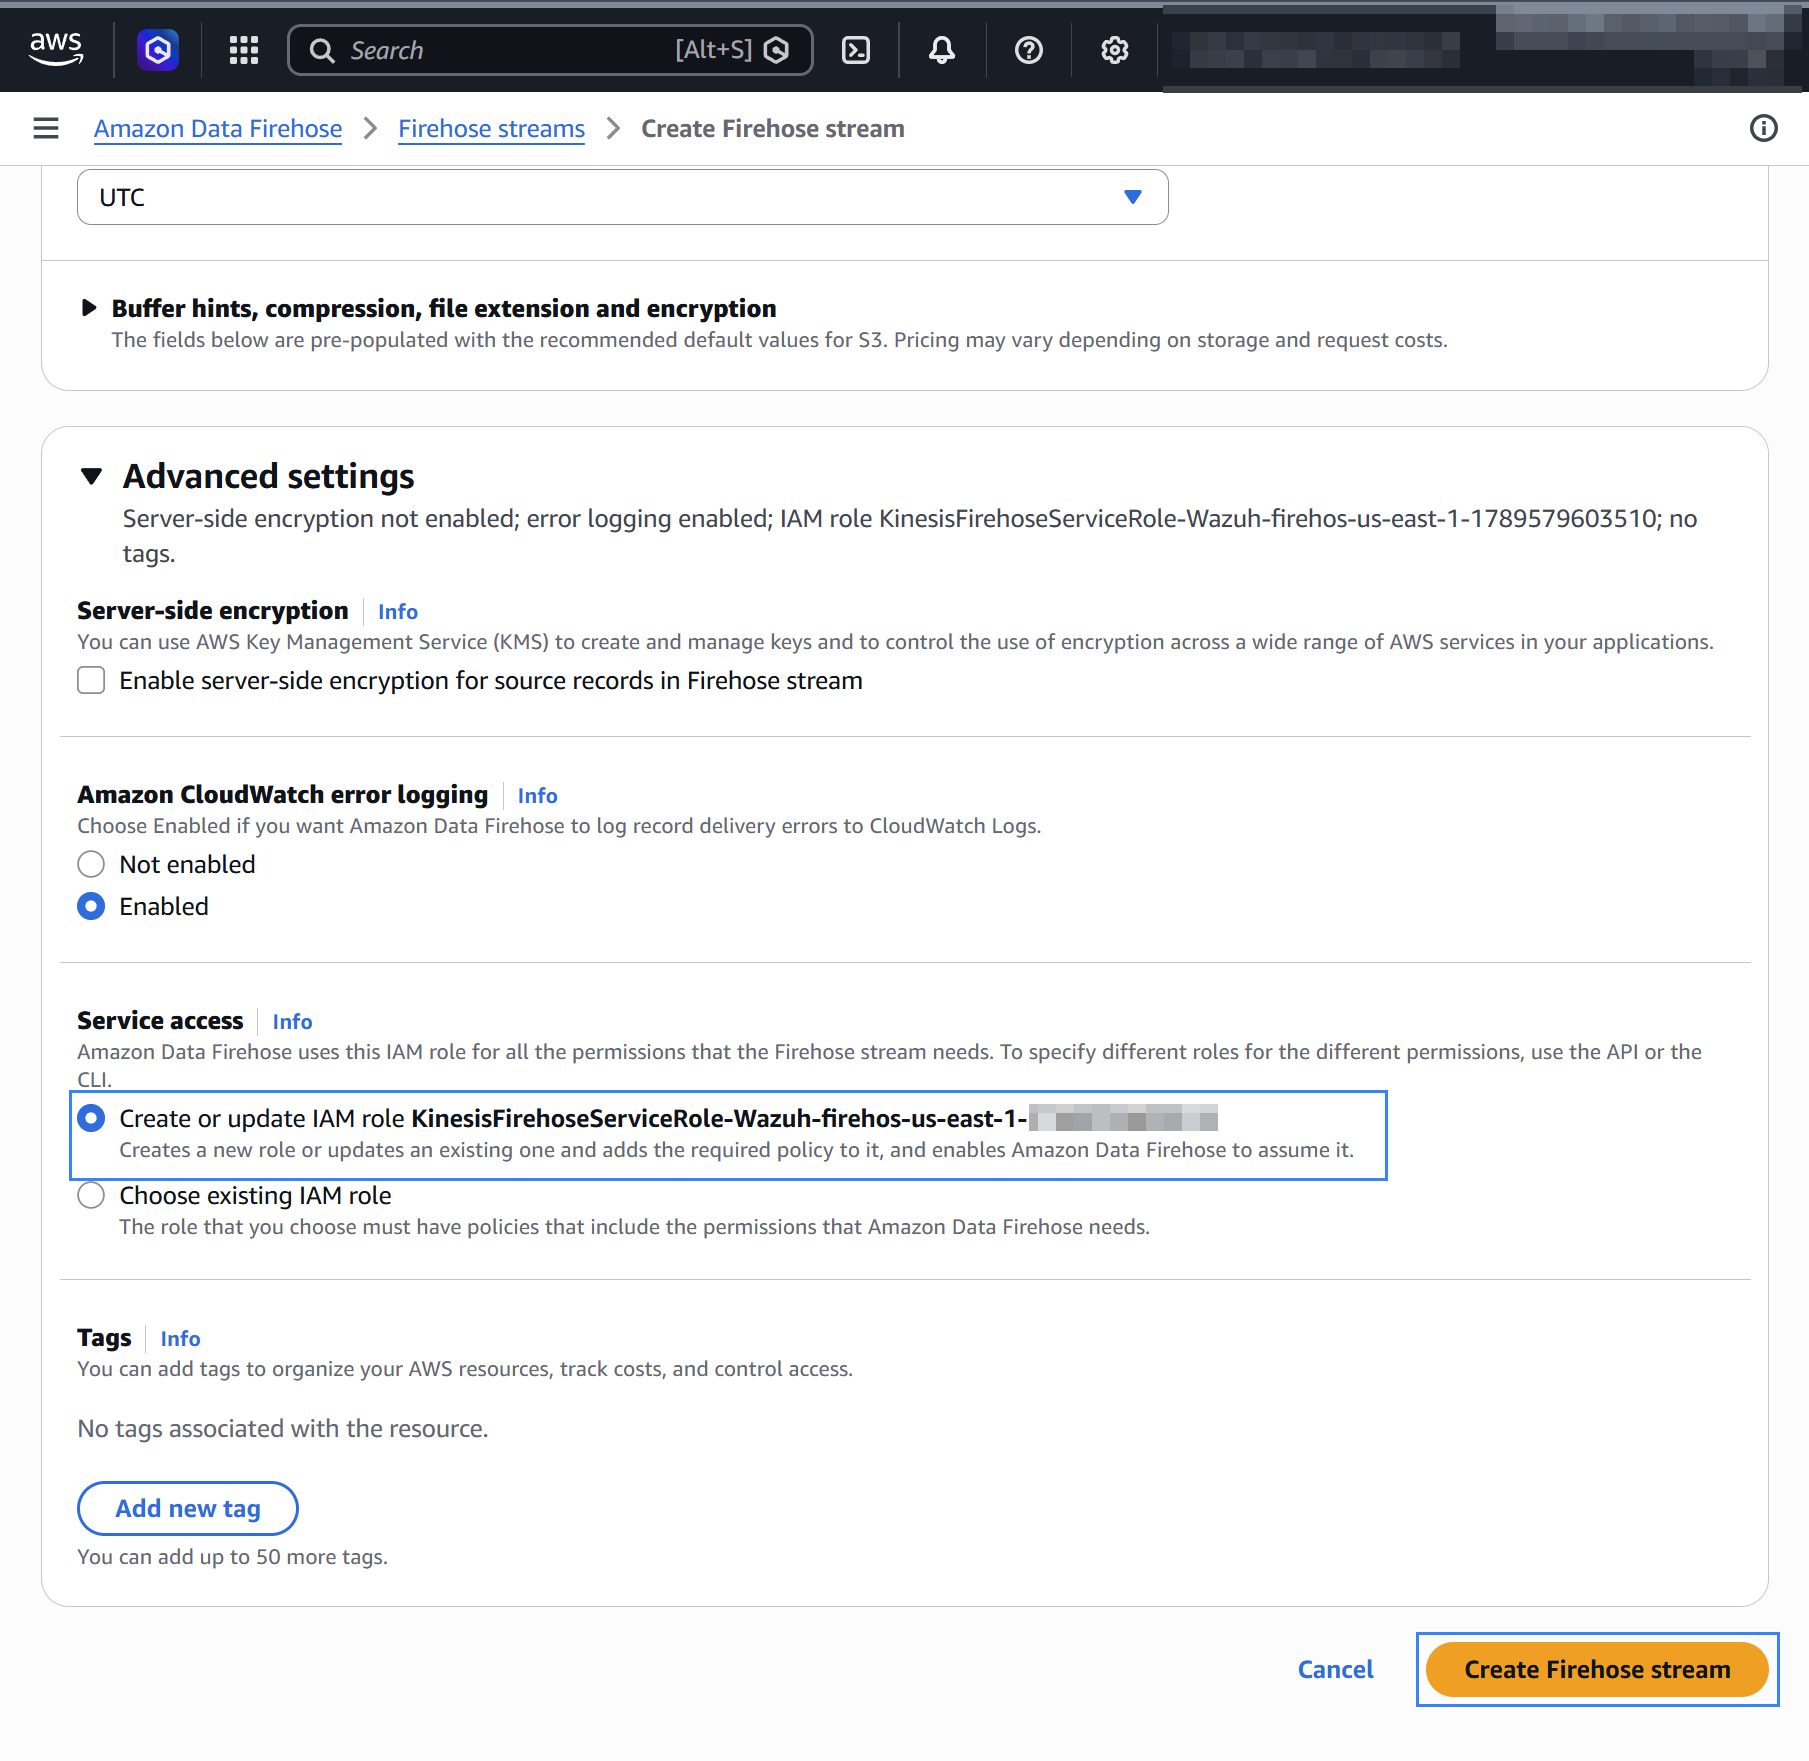
Task: Enable server-side encryption checkbox
Action: coord(91,680)
